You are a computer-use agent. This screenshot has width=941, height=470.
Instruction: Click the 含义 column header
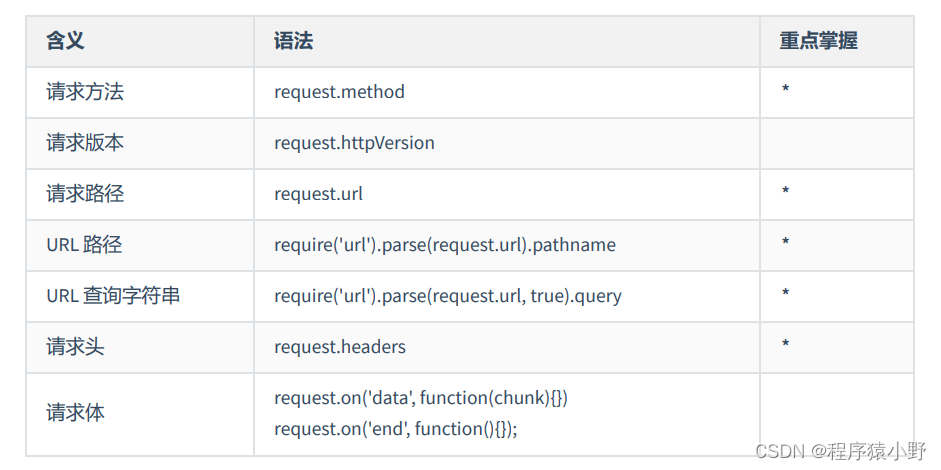[65, 41]
